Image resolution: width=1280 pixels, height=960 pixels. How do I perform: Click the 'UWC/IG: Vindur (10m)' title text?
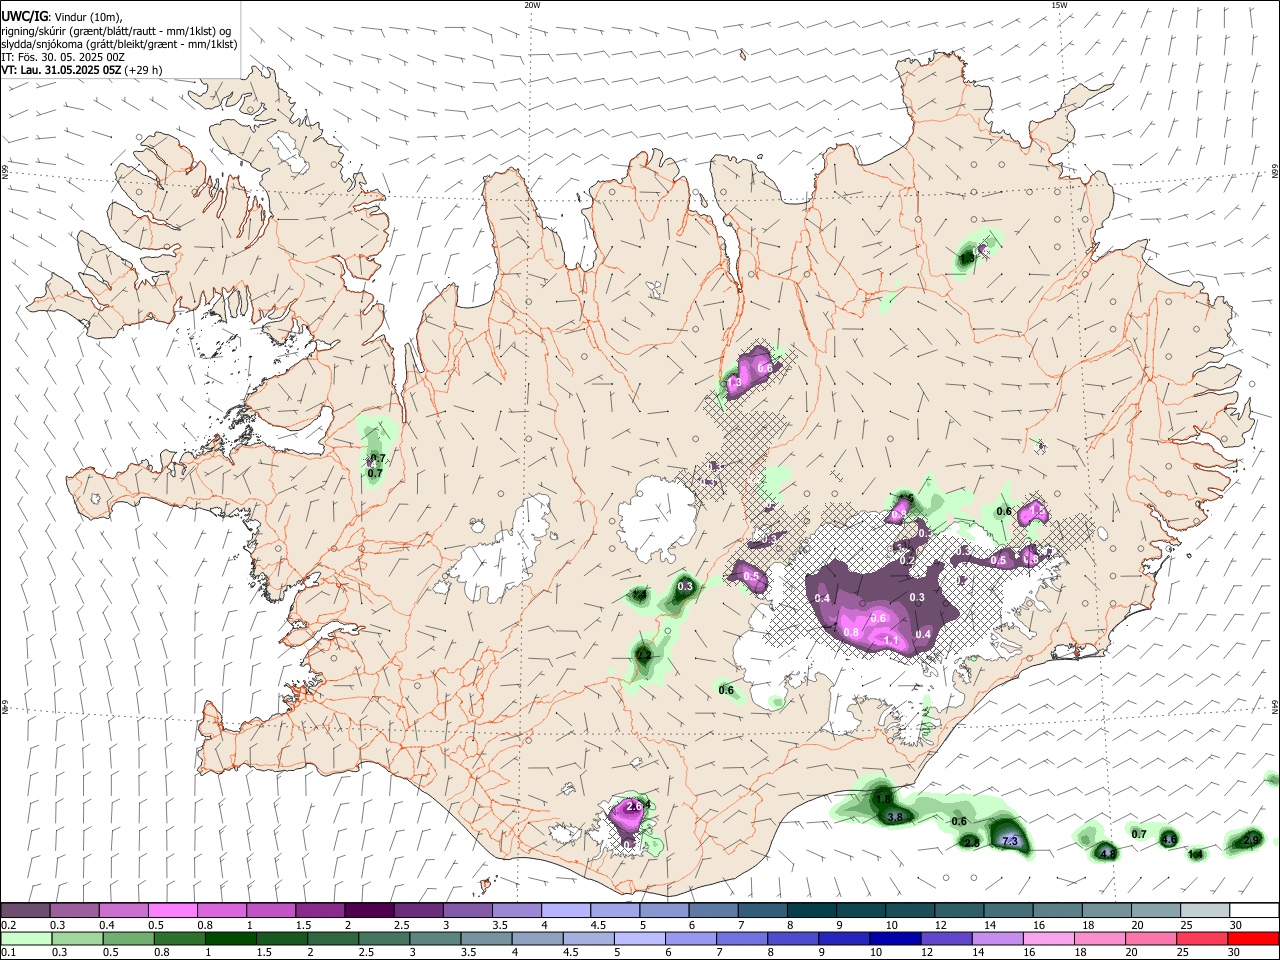tap(62, 16)
